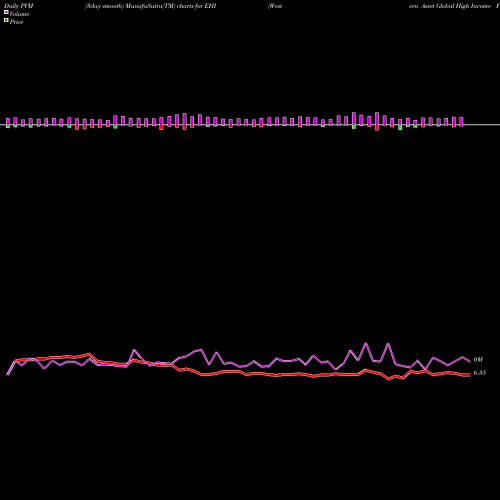500x500 pixels.
Task: Click the MunafaSutra charts for EHI heading
Action: (x=151, y=6)
